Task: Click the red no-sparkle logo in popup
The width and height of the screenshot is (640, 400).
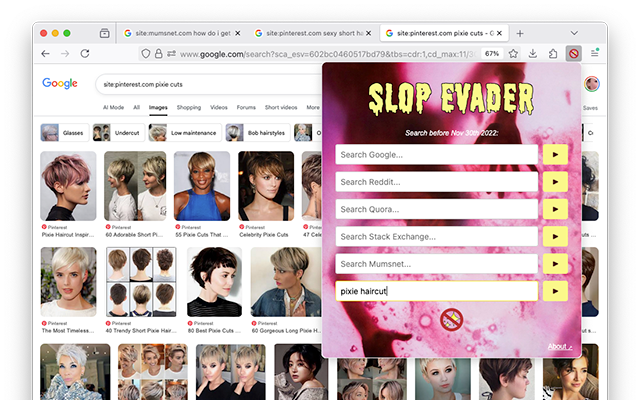Action: [x=451, y=320]
